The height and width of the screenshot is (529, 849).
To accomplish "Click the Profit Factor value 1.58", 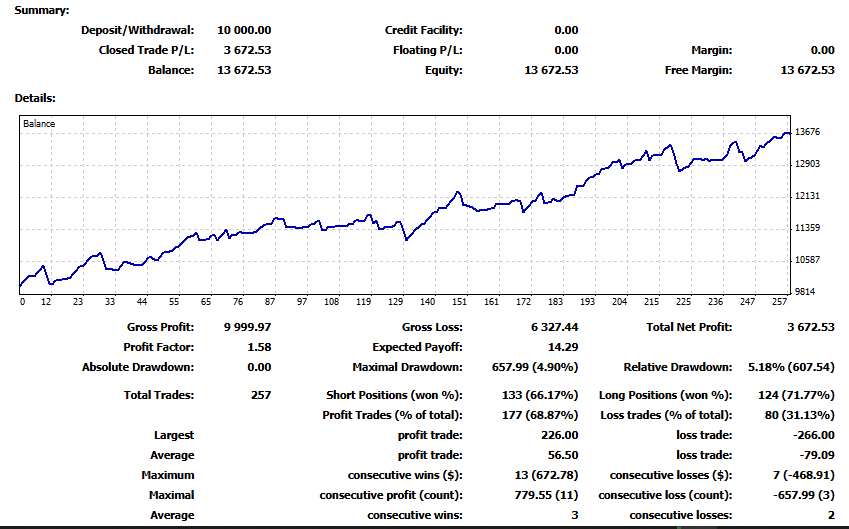I will coord(259,347).
